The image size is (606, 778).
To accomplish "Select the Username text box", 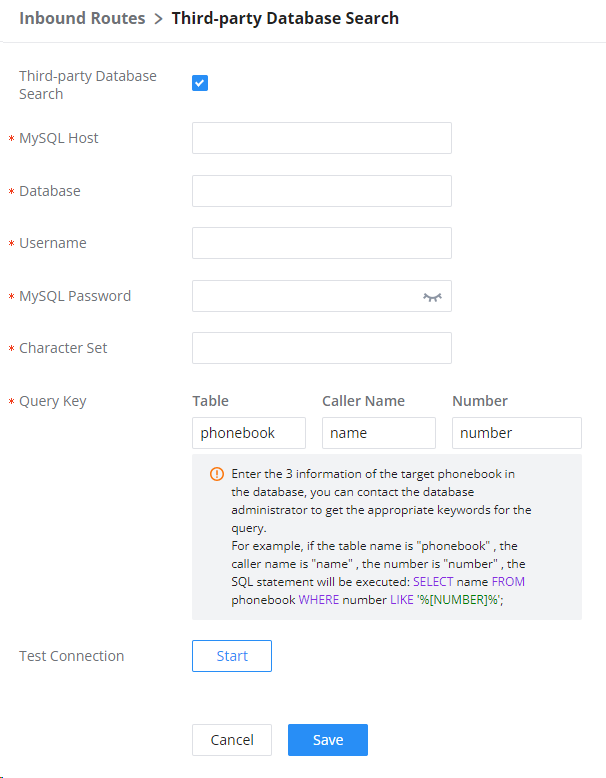I will [x=322, y=243].
